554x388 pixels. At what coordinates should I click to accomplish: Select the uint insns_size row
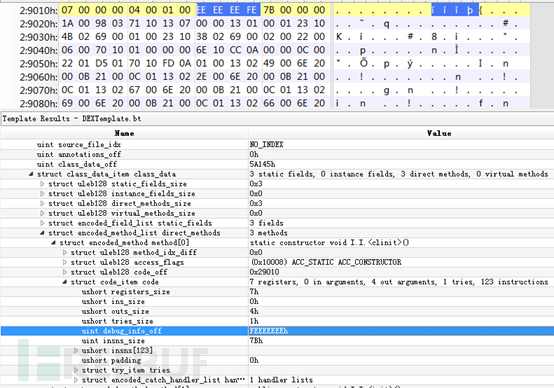[x=277, y=341]
